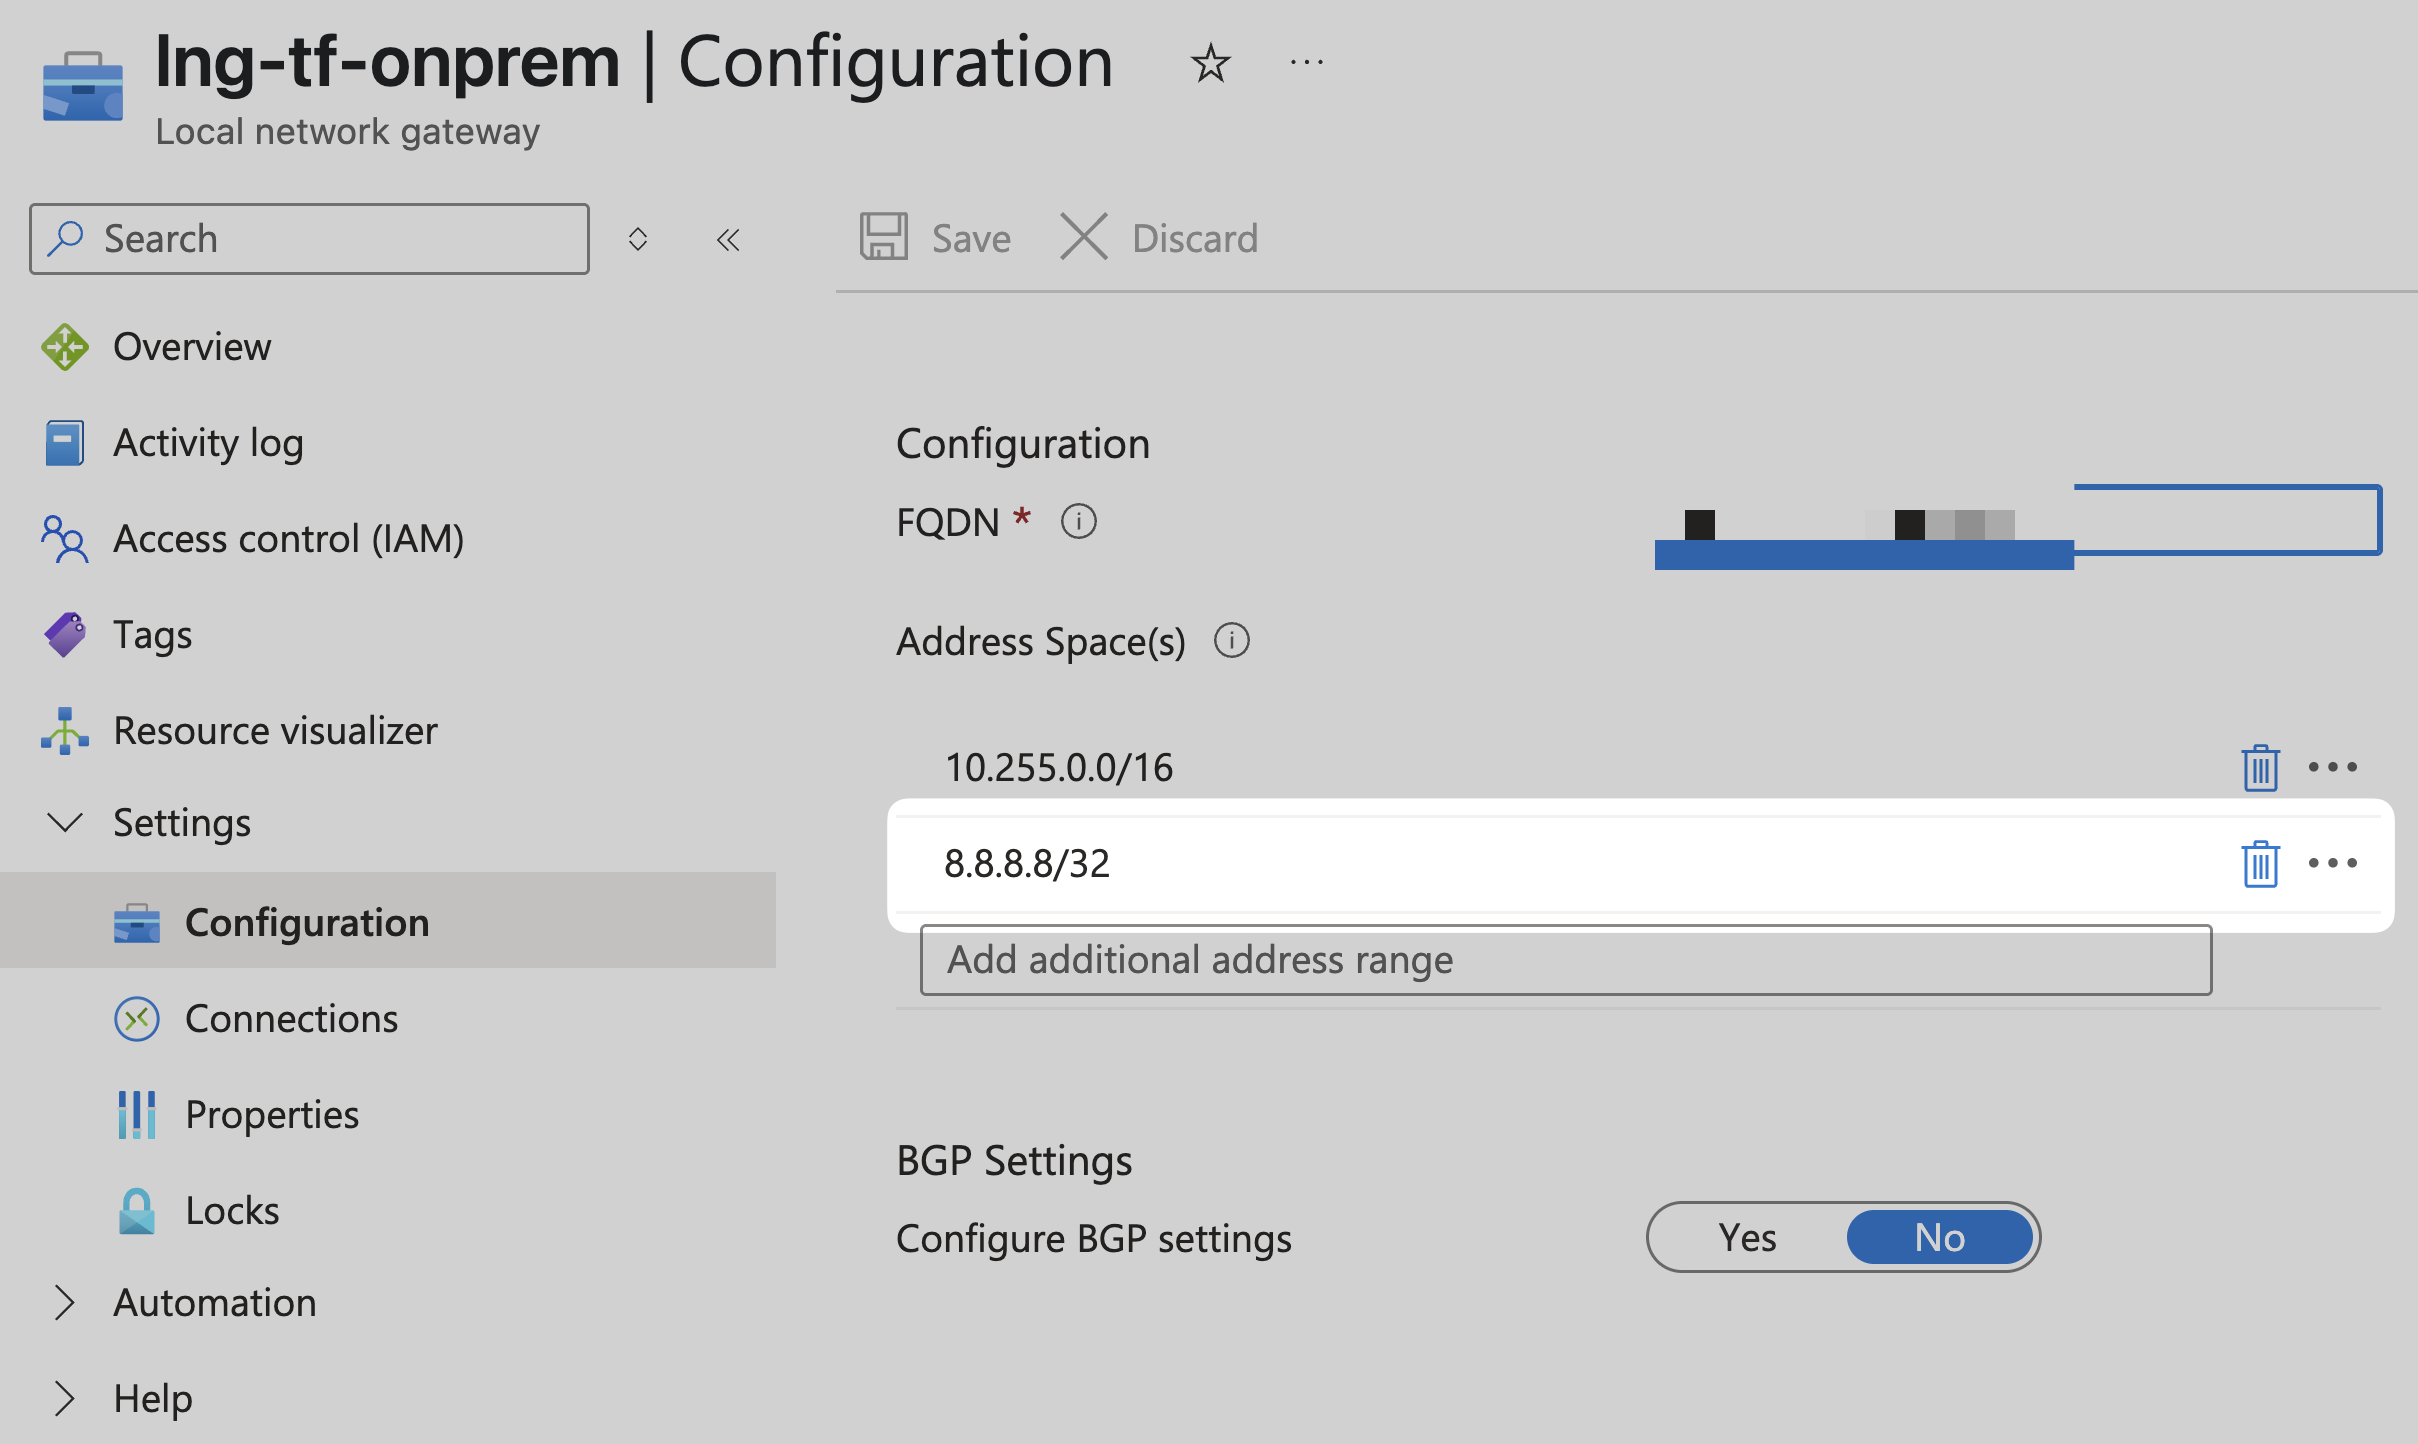Open the header ellipsis more menu
Screen dimensions: 2418x1444
(1306, 64)
